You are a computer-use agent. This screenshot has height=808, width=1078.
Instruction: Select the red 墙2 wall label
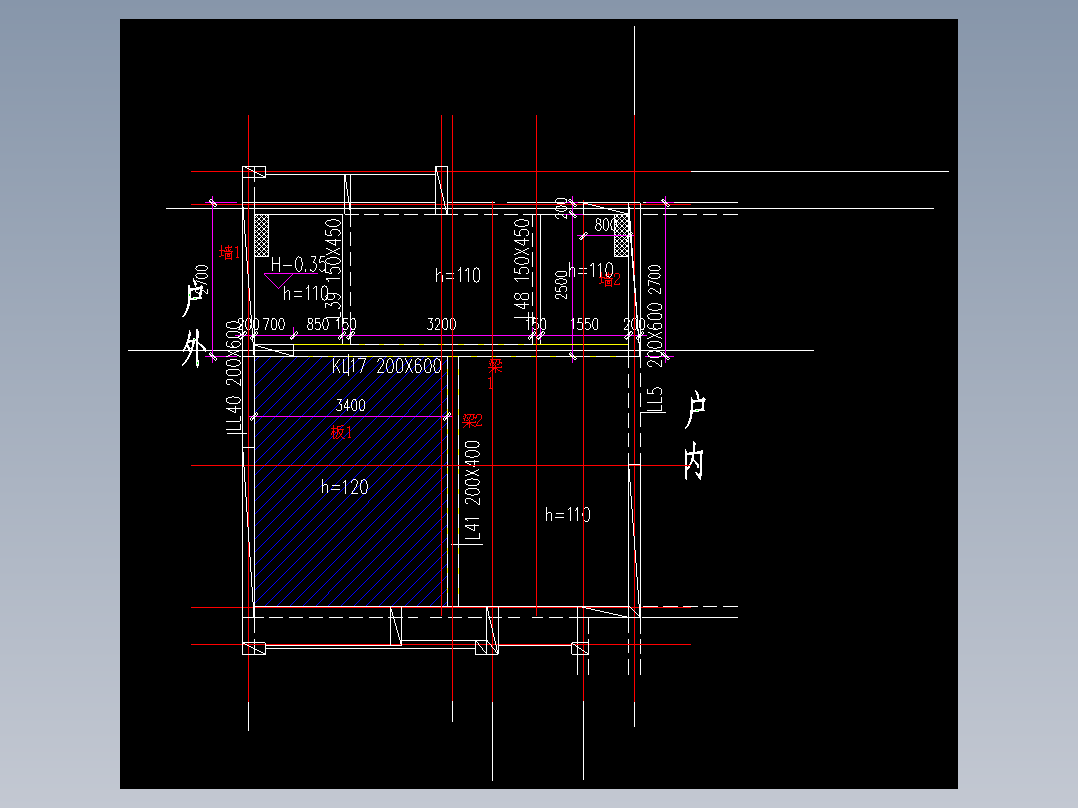click(610, 280)
